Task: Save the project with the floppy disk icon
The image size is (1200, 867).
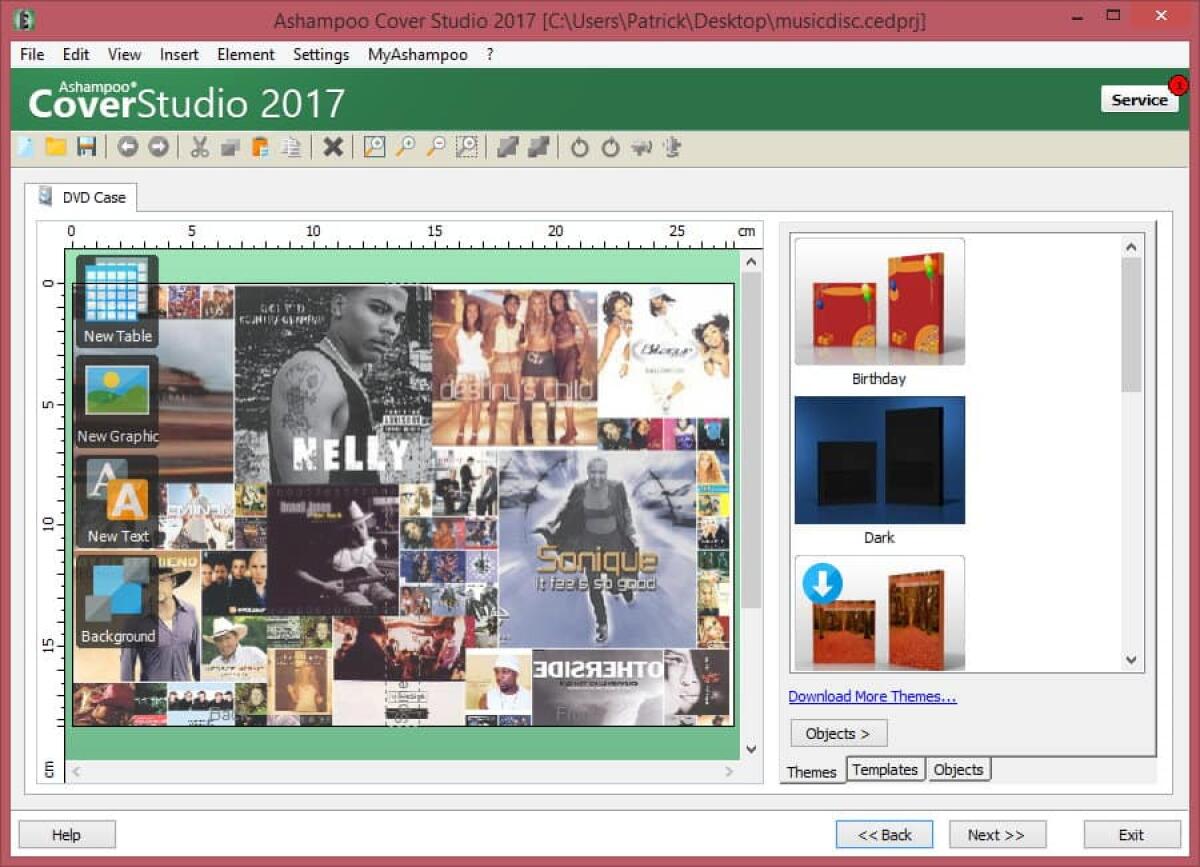Action: pos(87,147)
